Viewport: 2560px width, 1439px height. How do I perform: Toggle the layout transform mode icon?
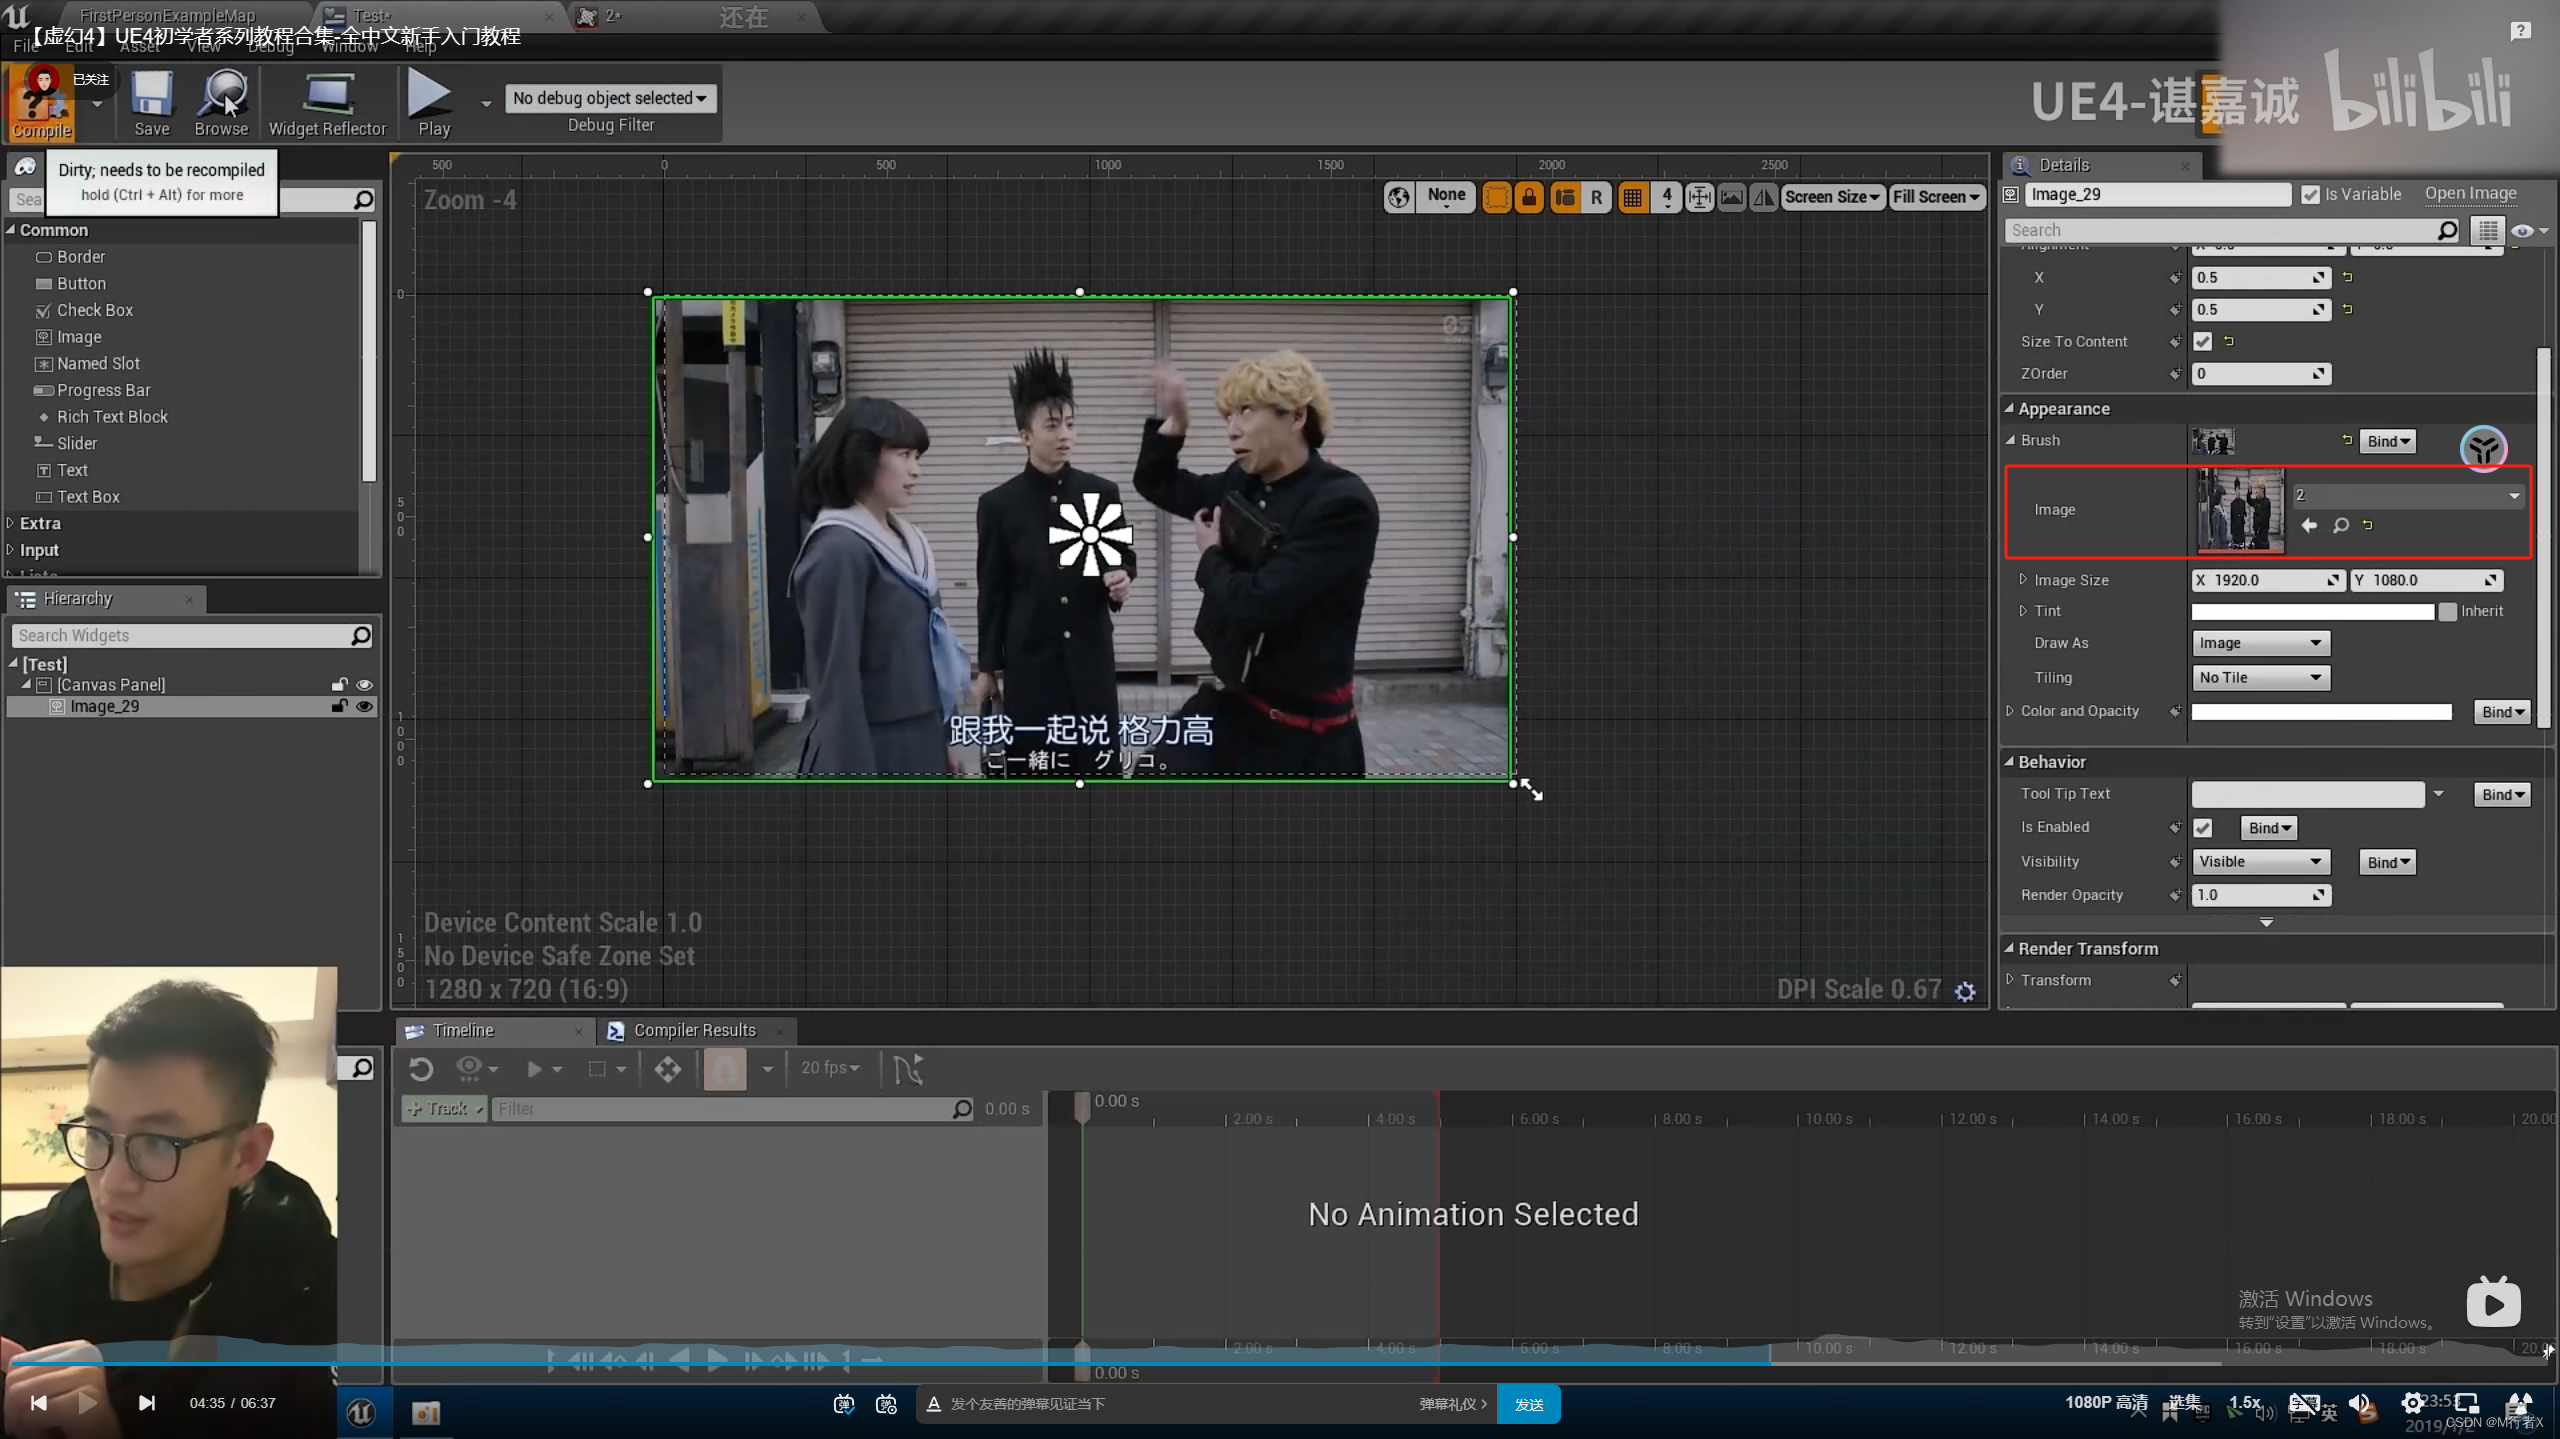[x=1564, y=197]
